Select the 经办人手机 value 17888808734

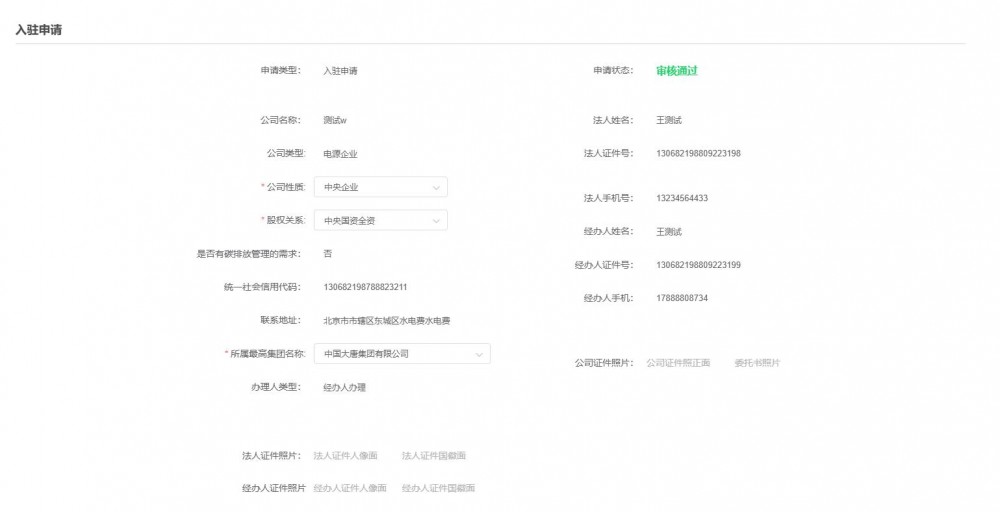coord(682,298)
